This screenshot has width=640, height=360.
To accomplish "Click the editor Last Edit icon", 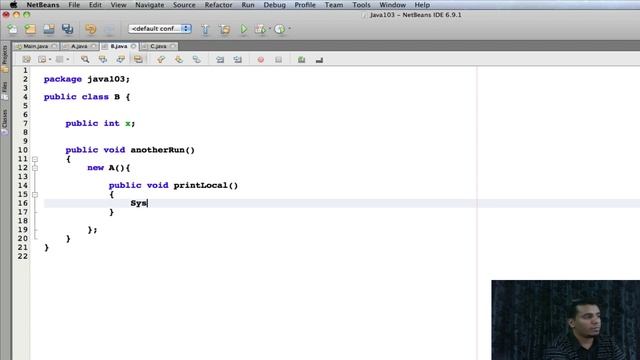I will [x=26, y=60].
